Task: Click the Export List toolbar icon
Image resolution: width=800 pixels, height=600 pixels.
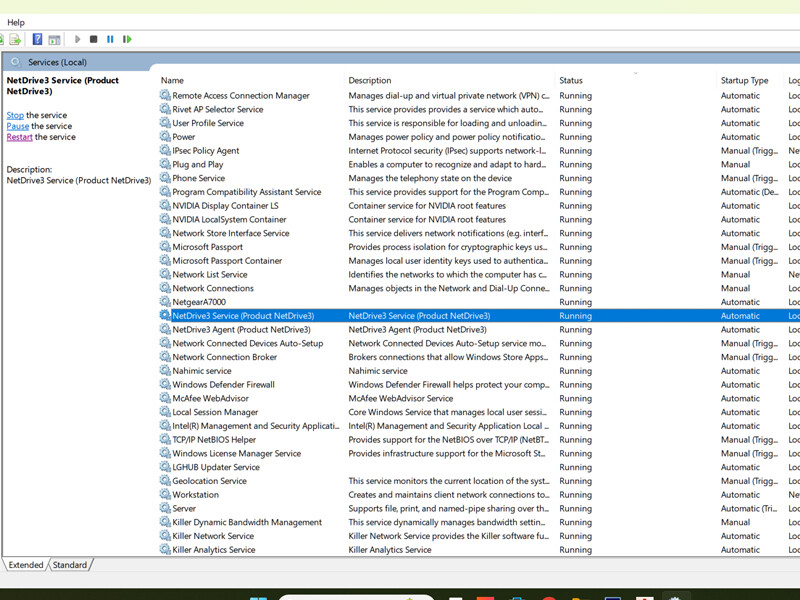Action: pos(15,39)
